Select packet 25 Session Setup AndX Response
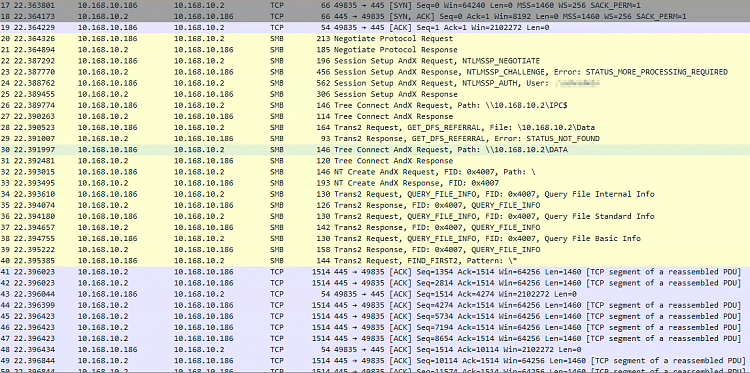Viewport: 750px width, 373px height. (375, 94)
